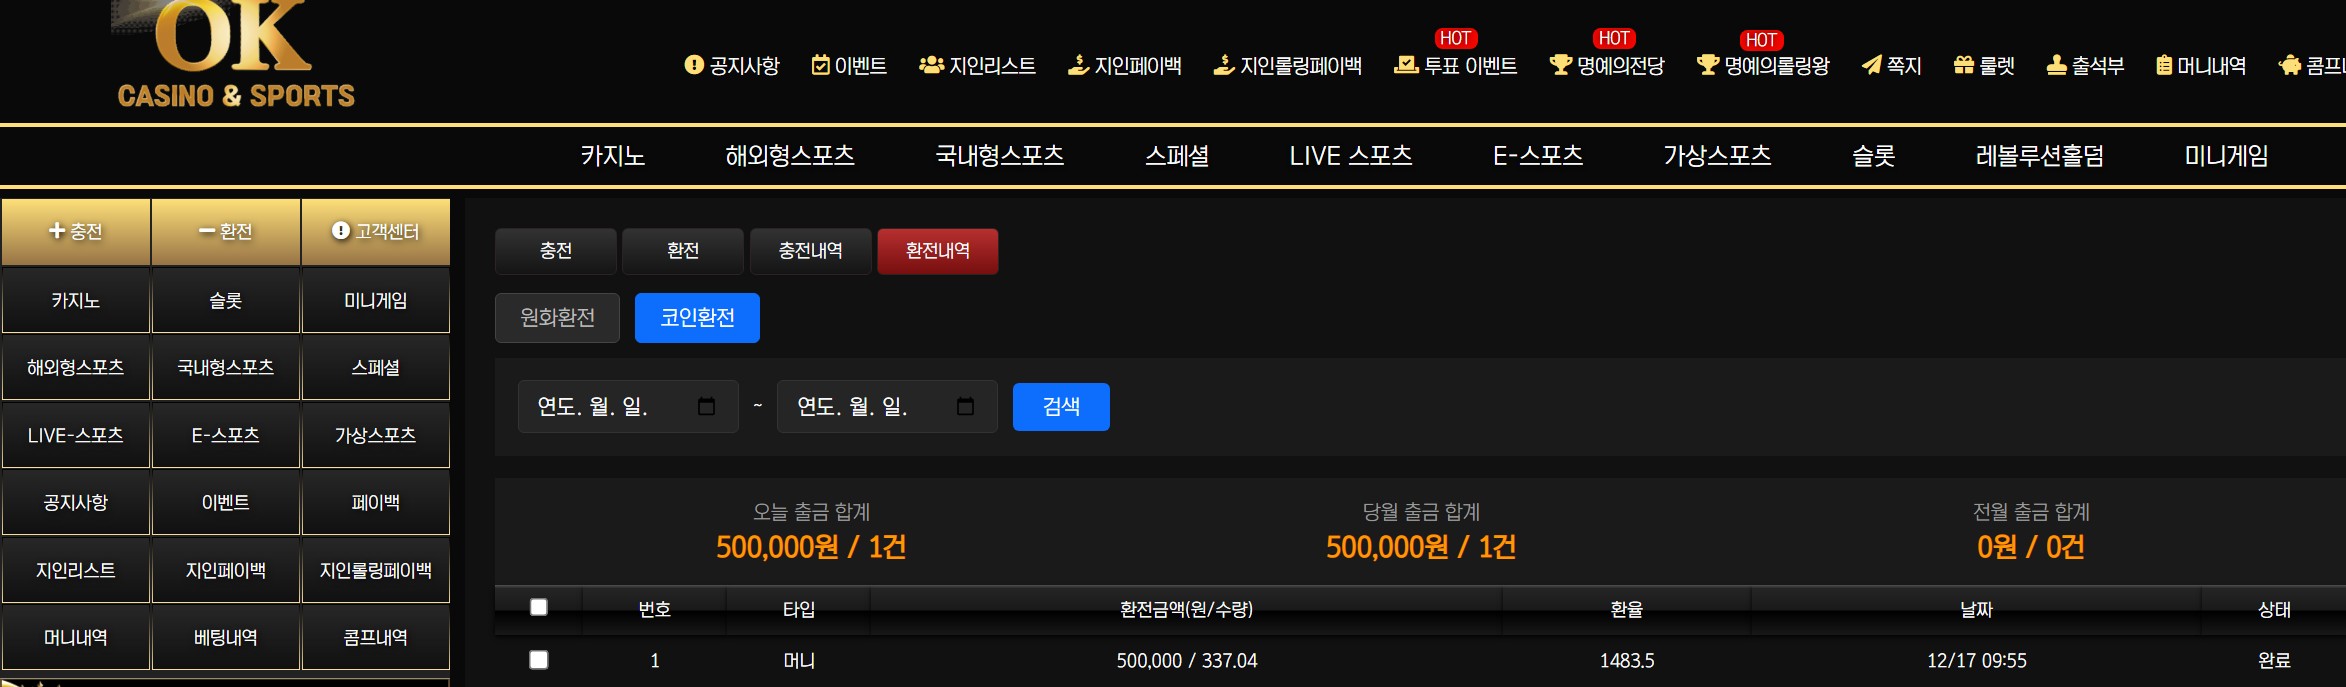The width and height of the screenshot is (2346, 687).
Task: Click the OK Casino & Sports logo
Action: pos(235,55)
